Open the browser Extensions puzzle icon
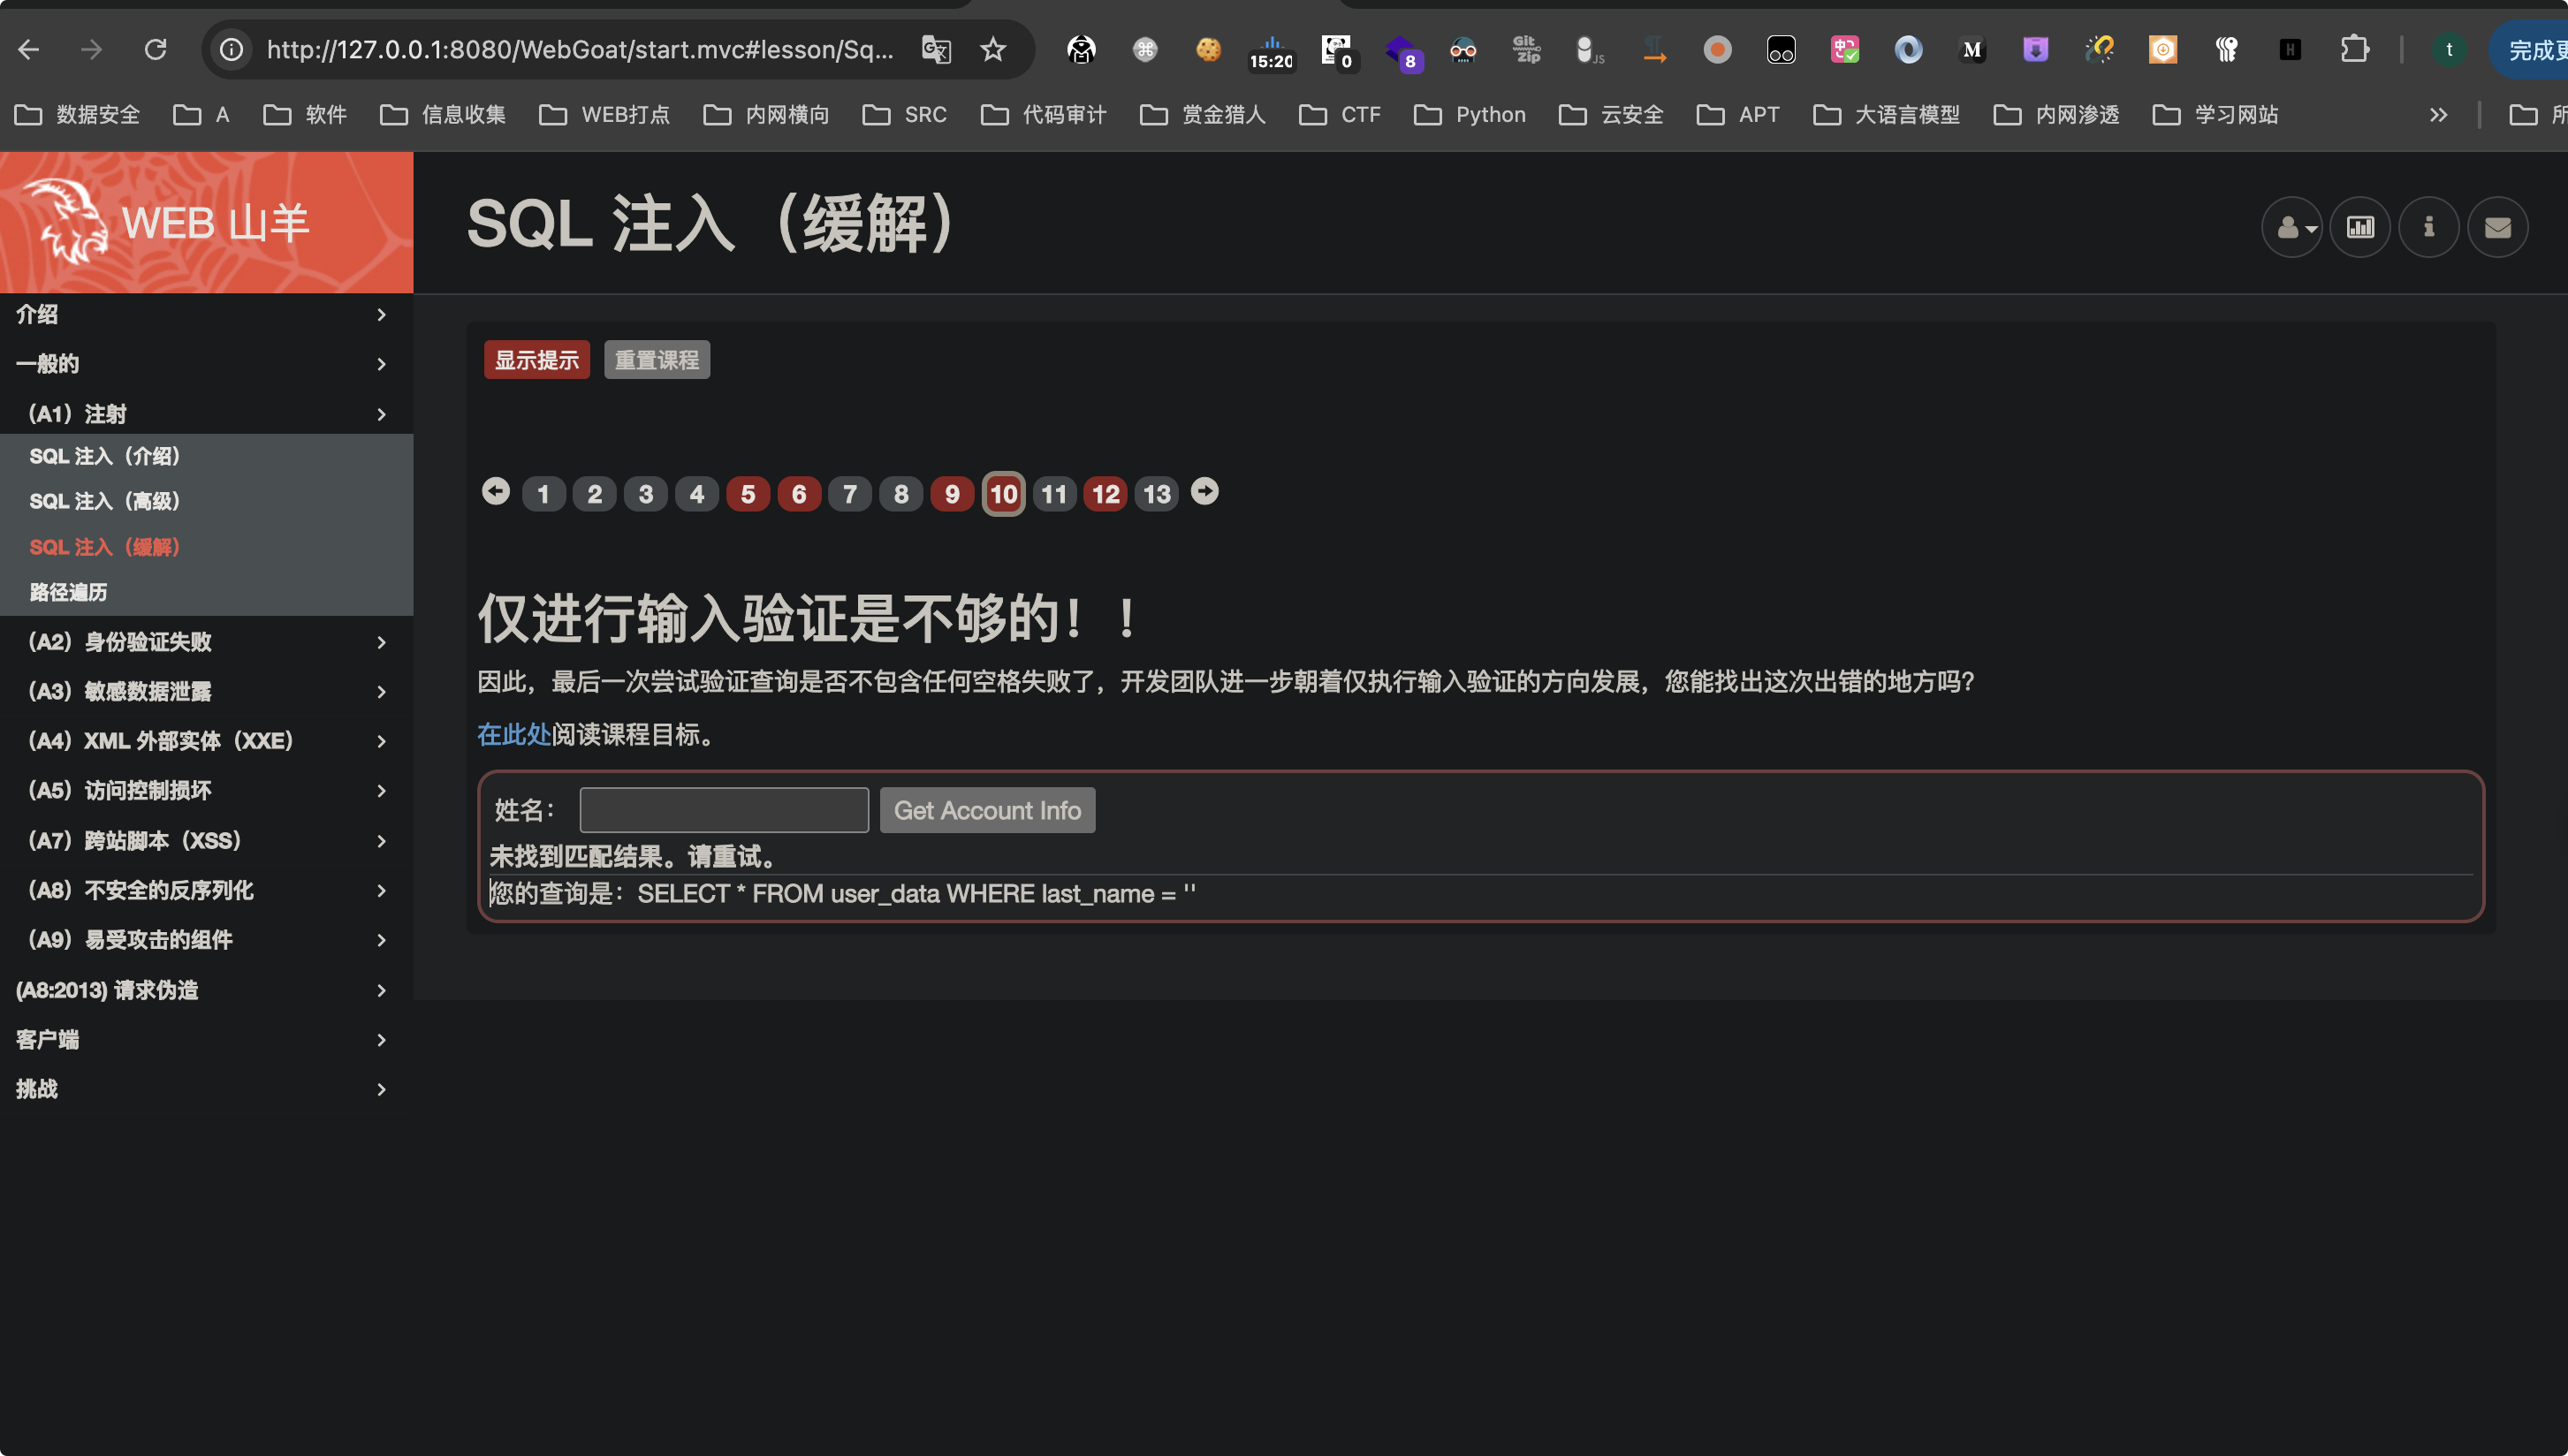2568x1456 pixels. 2354,49
